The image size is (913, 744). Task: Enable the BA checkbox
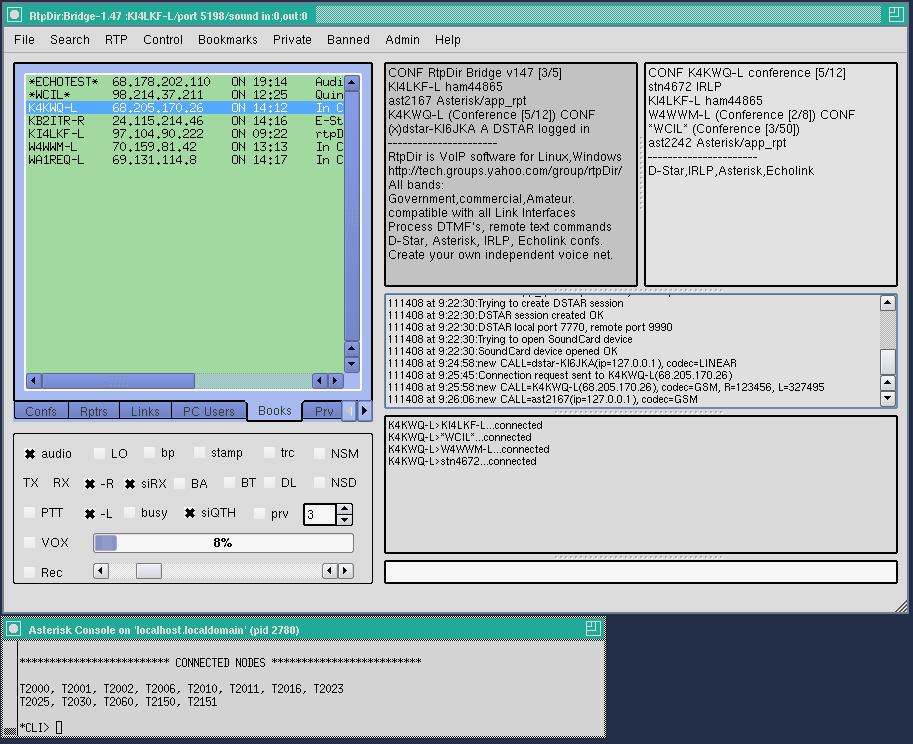pyautogui.click(x=179, y=483)
